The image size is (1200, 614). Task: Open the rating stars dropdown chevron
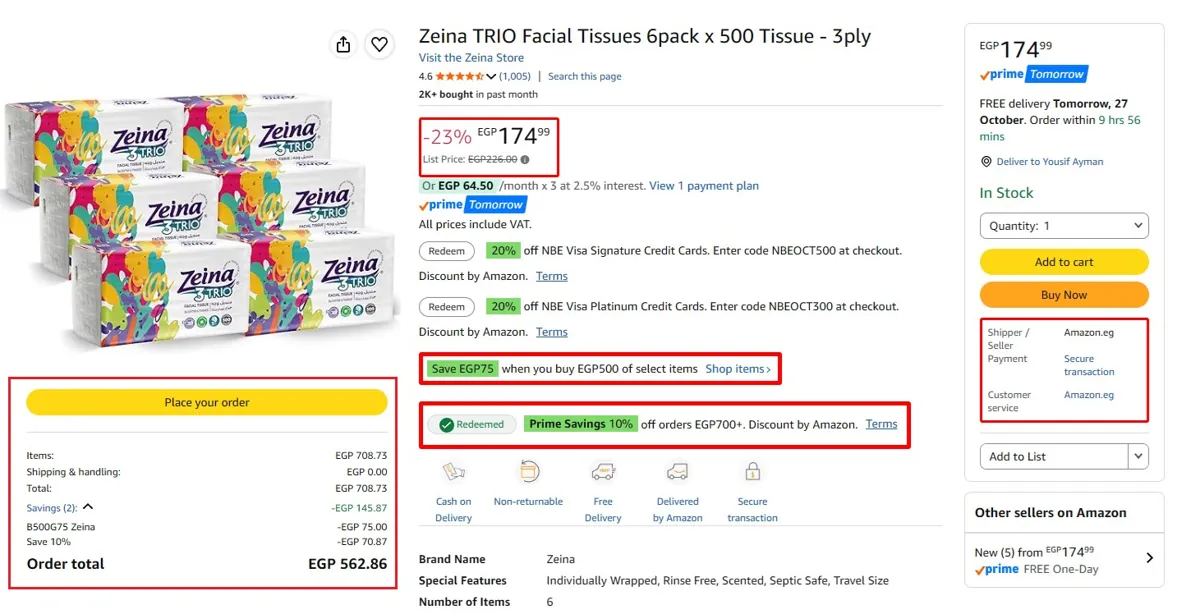pos(491,77)
